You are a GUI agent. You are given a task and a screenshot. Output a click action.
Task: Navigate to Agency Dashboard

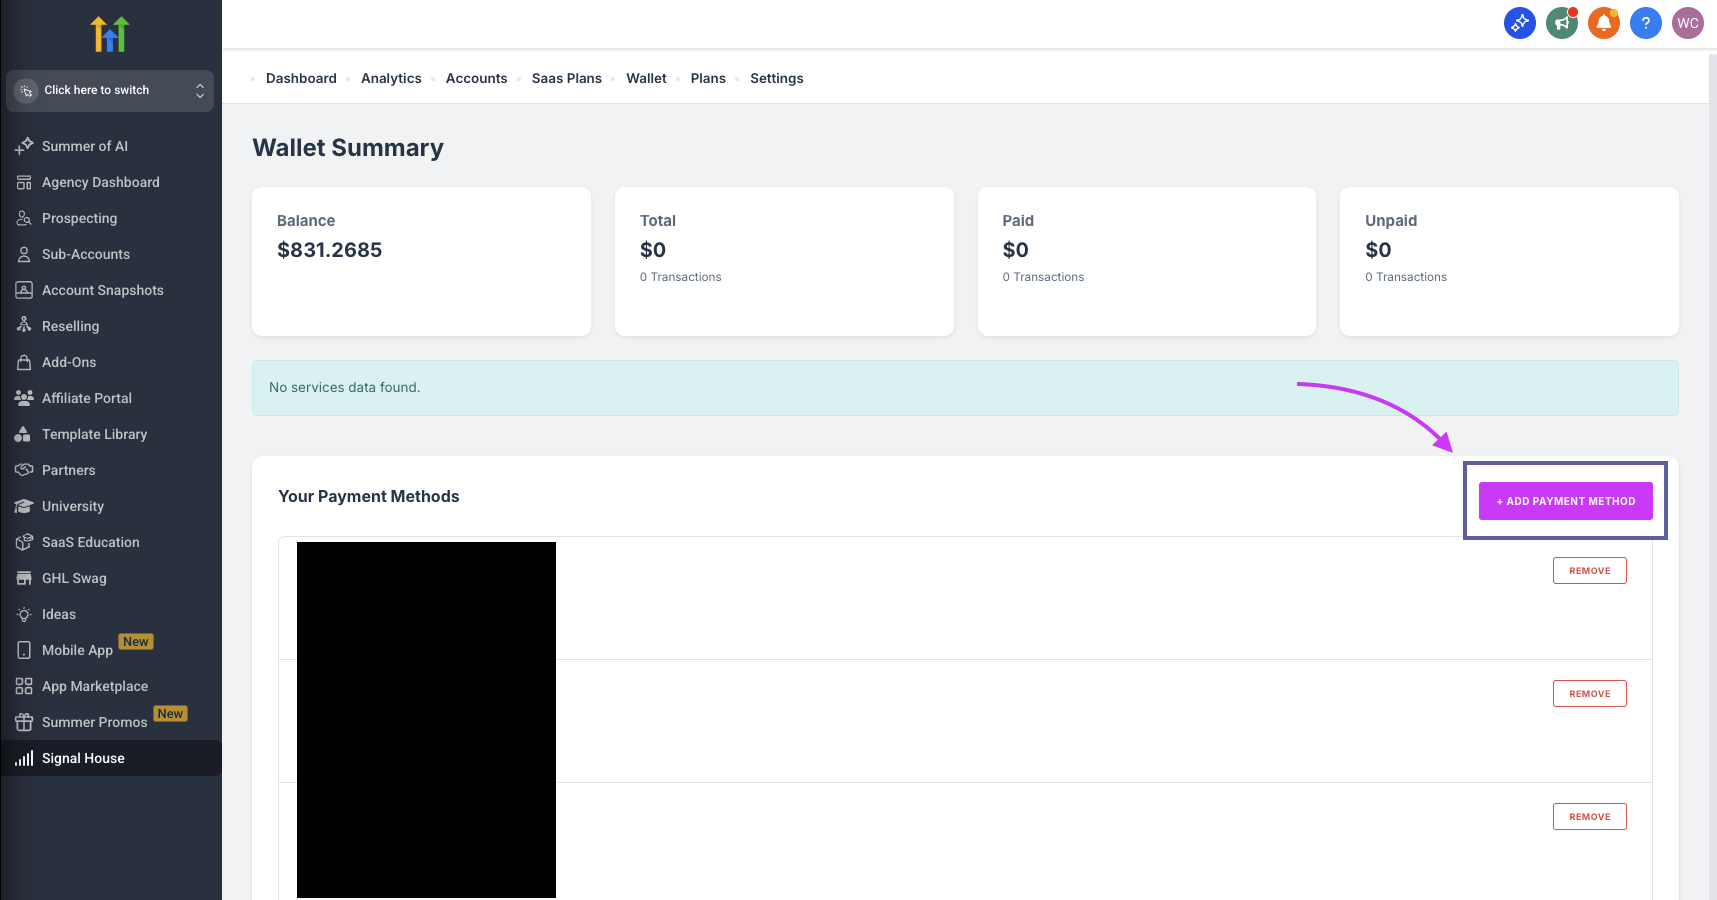[x=101, y=182]
